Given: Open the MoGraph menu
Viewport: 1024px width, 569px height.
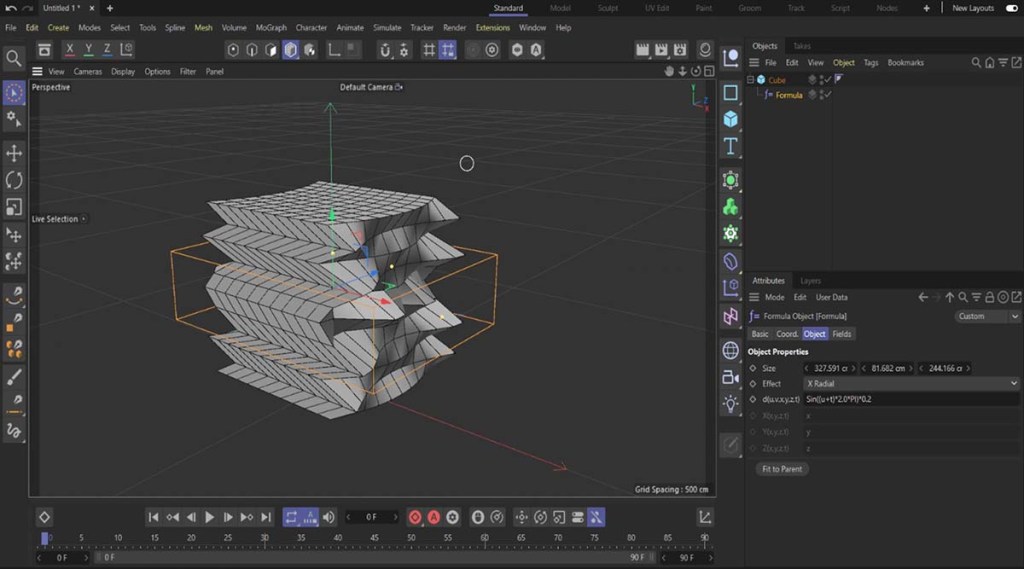Looking at the screenshot, I should [x=270, y=28].
